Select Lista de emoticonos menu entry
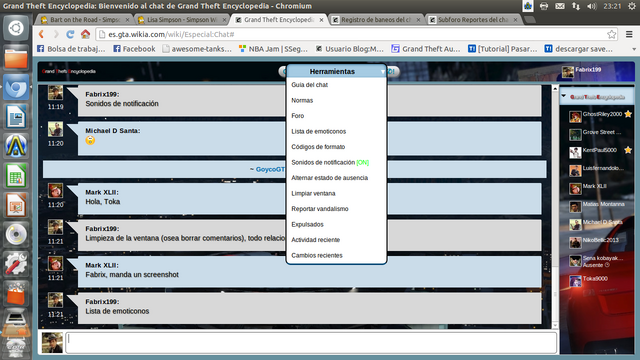The width and height of the screenshot is (640, 360). (318, 131)
